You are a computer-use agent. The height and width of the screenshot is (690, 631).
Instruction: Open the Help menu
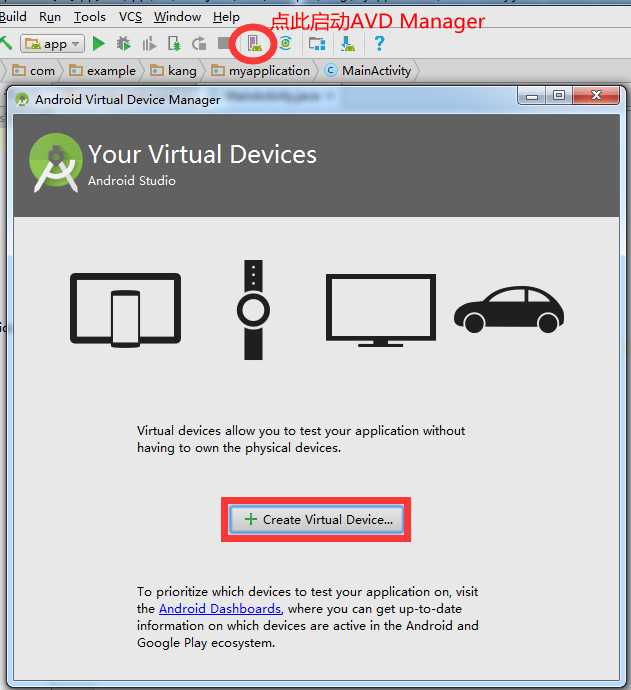(x=226, y=17)
